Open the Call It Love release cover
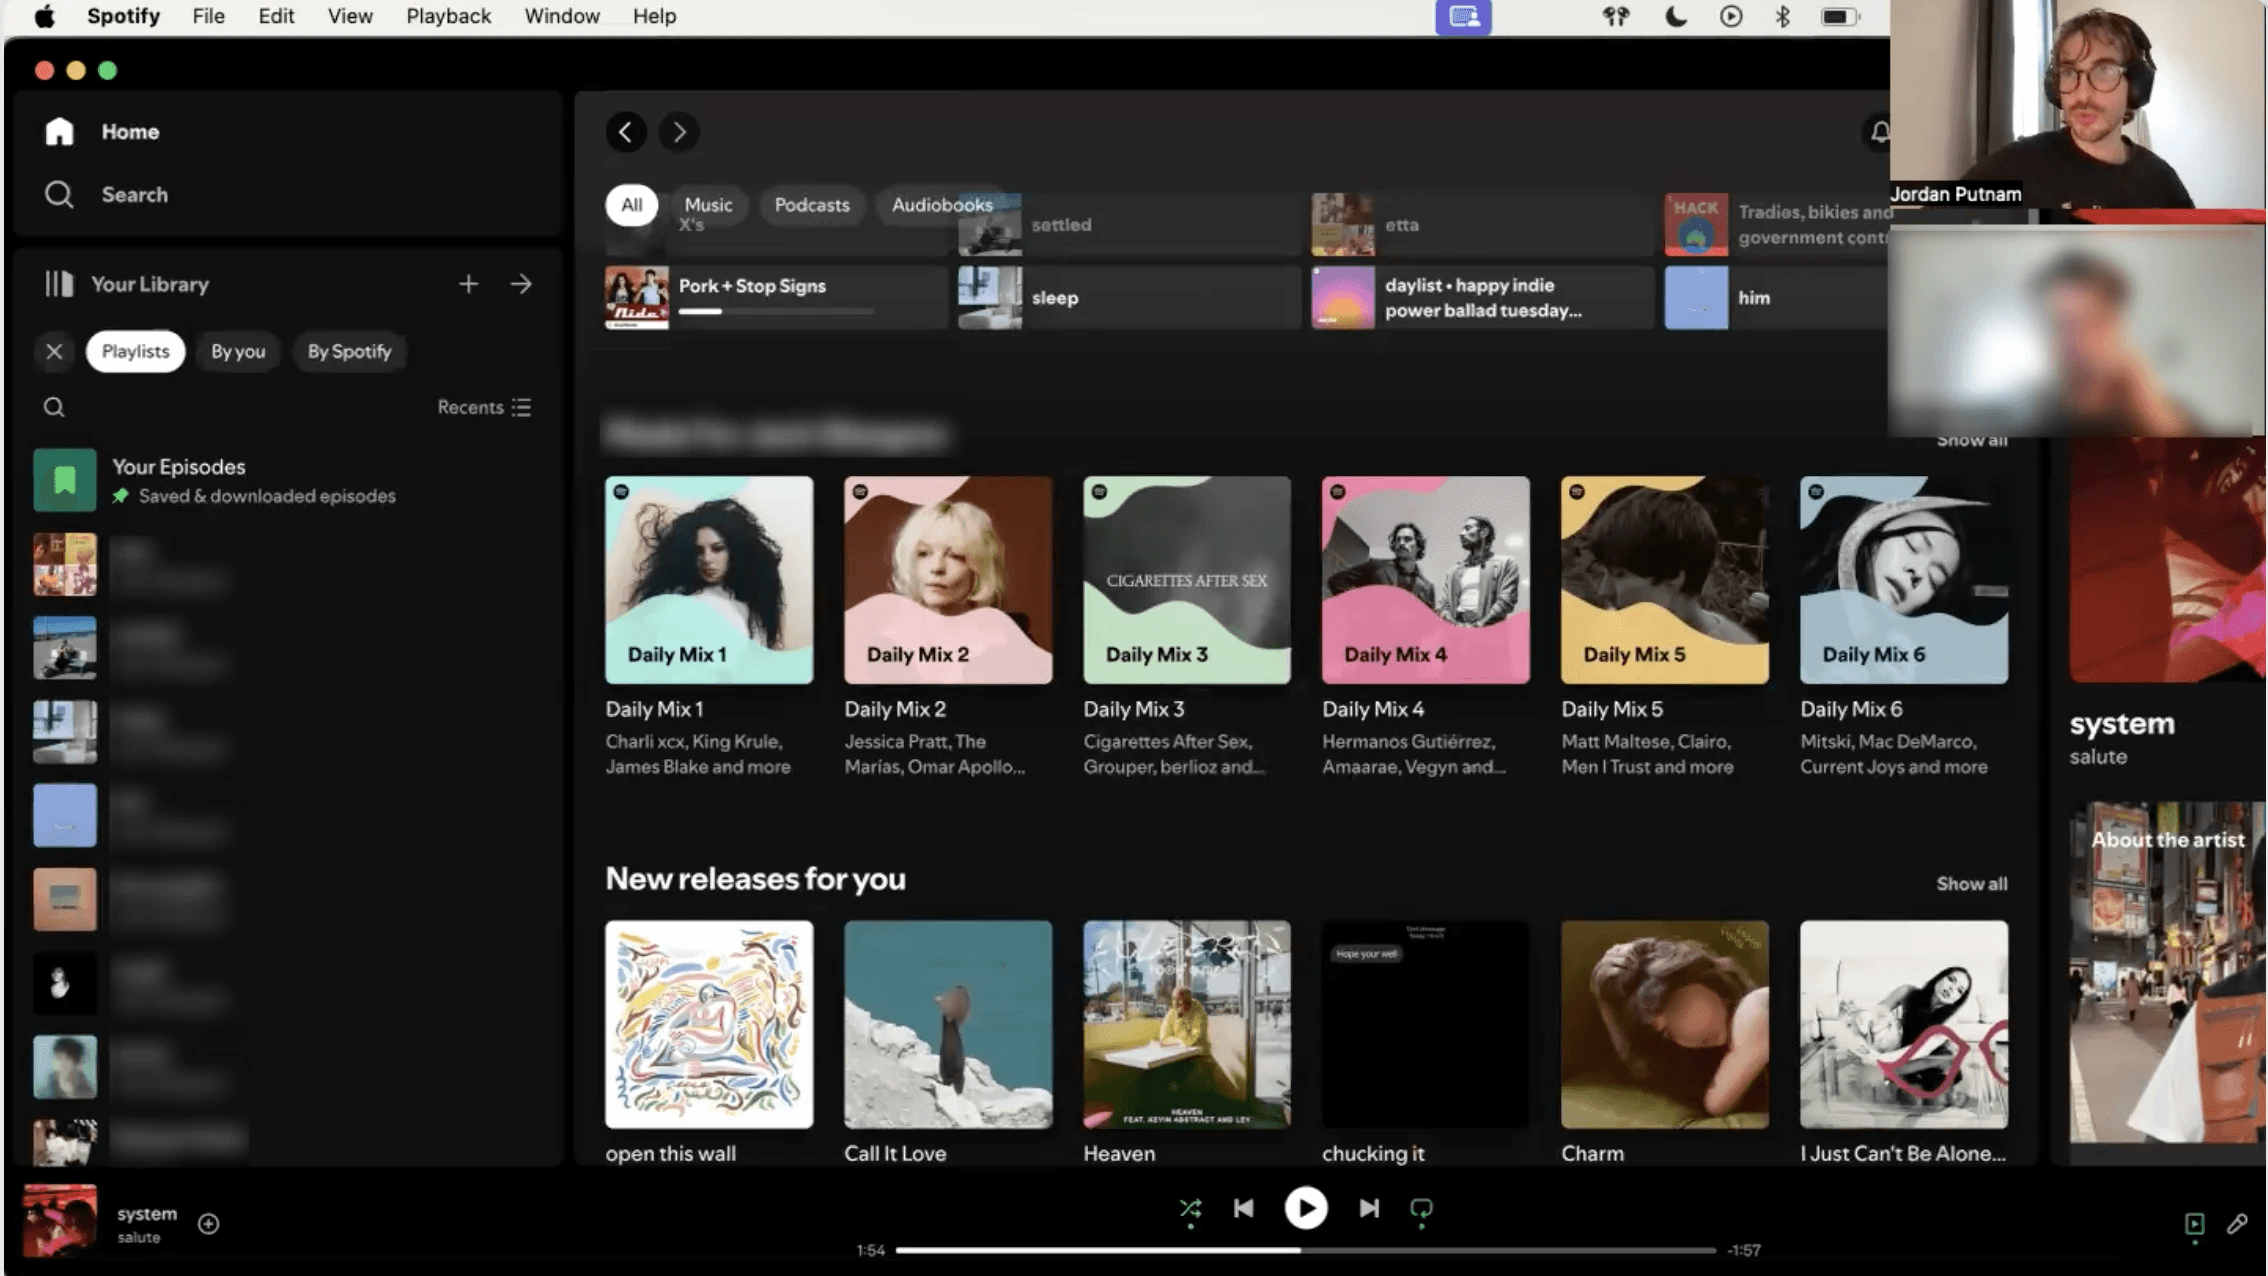 pyautogui.click(x=948, y=1025)
